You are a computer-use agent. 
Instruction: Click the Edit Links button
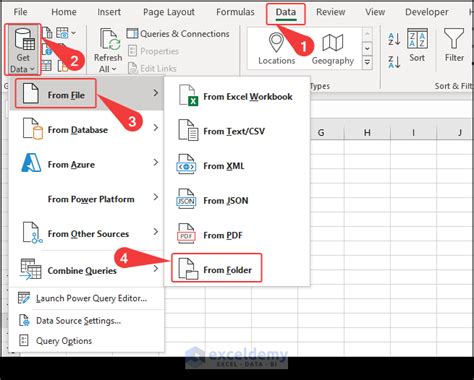pos(152,68)
